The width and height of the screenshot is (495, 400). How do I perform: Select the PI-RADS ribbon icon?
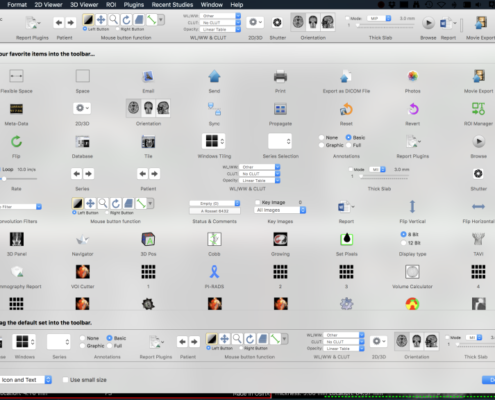(x=214, y=272)
